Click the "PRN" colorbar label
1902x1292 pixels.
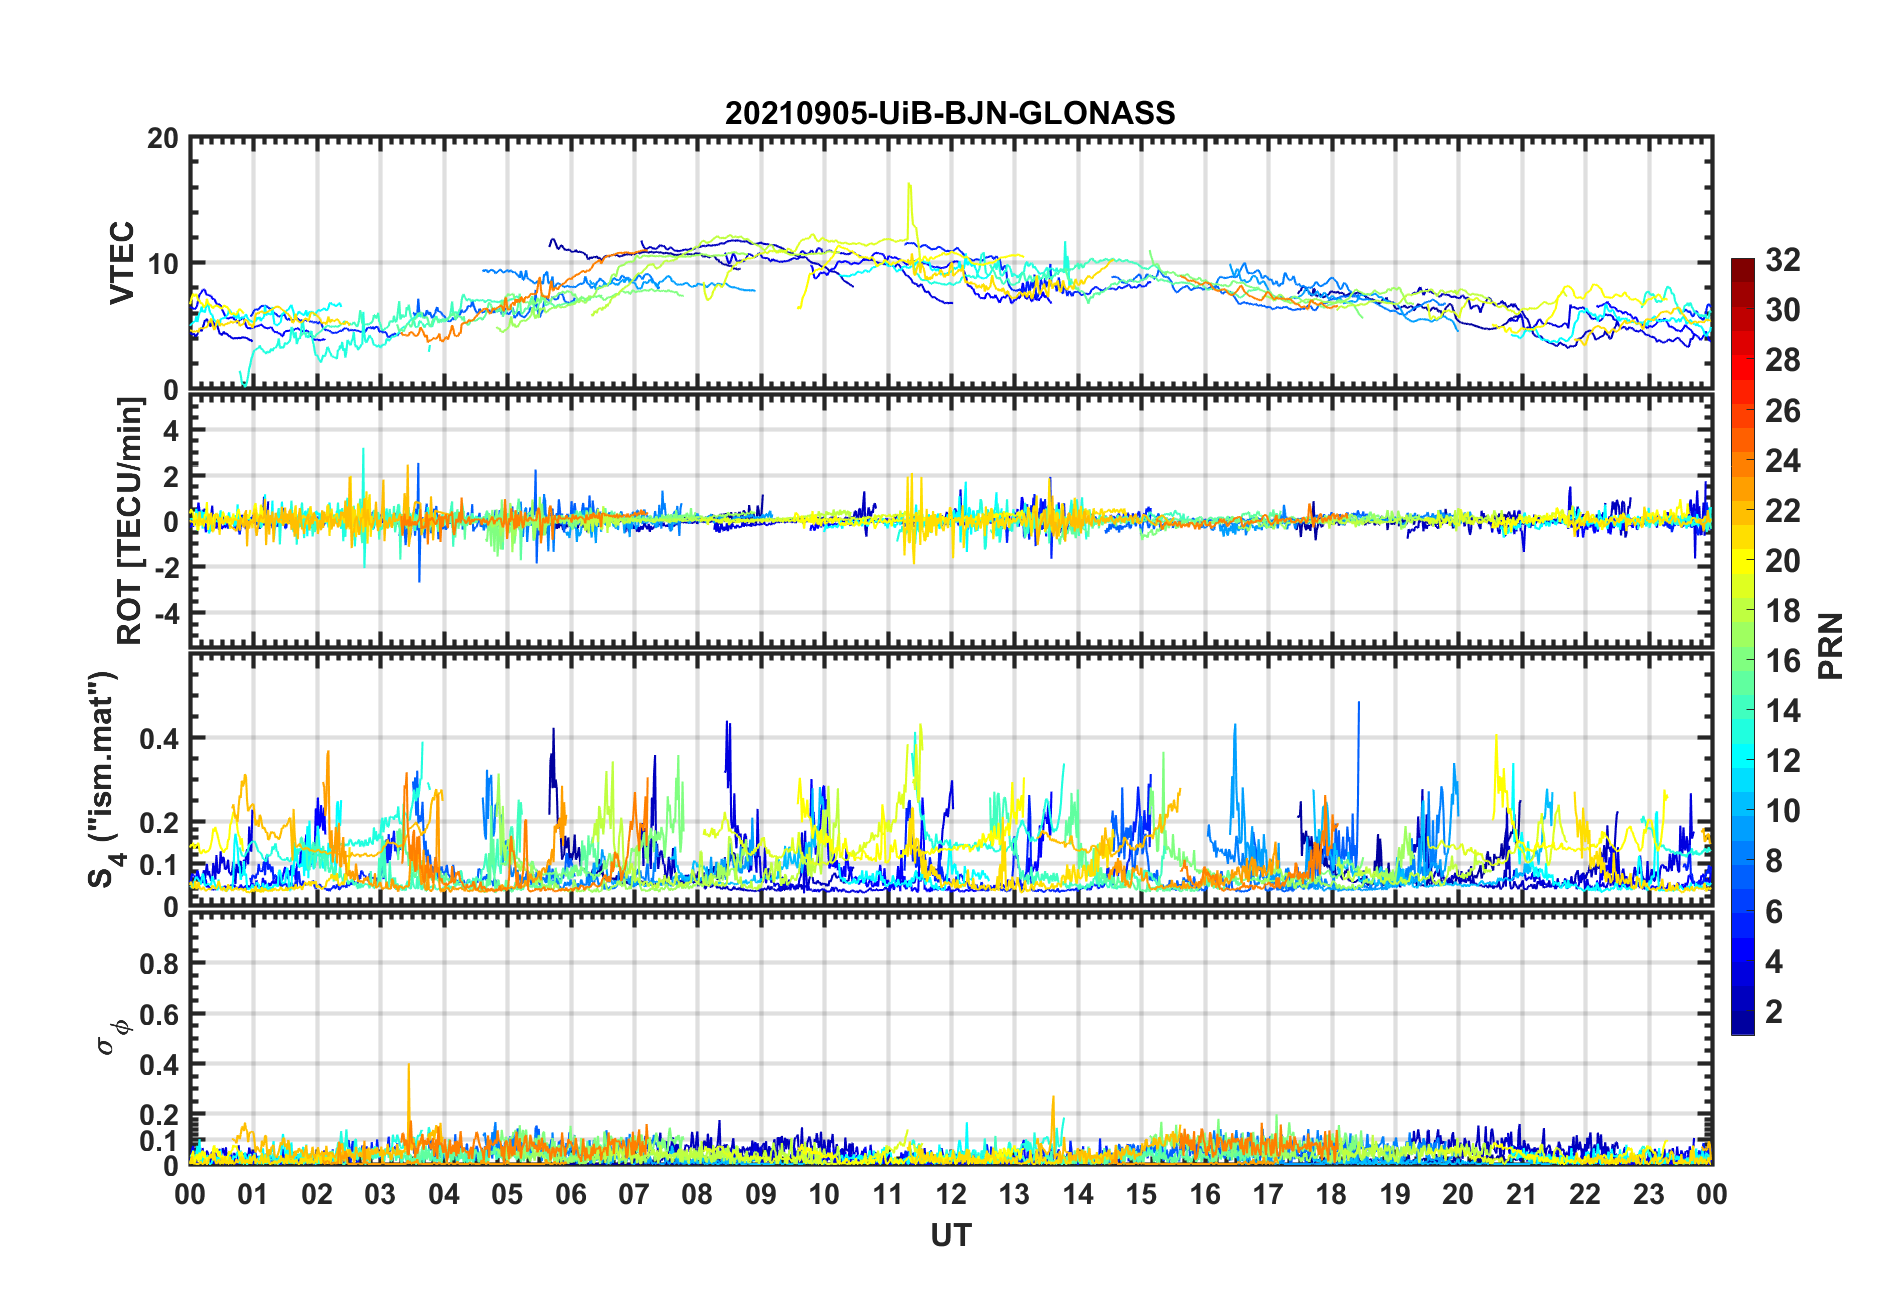(1831, 646)
